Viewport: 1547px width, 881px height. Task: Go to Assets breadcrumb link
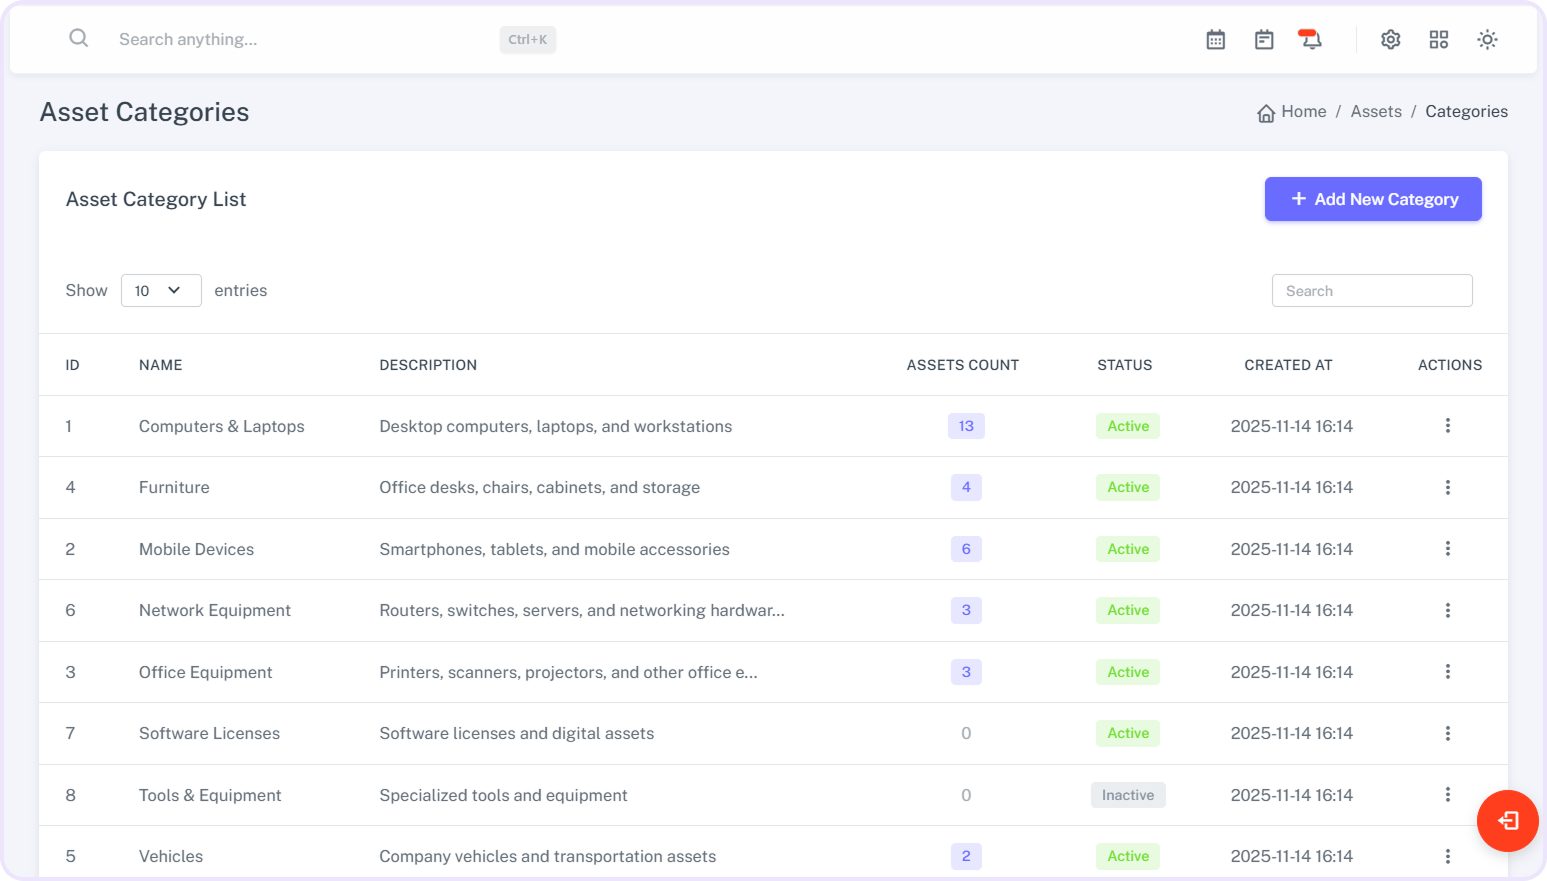coord(1375,112)
